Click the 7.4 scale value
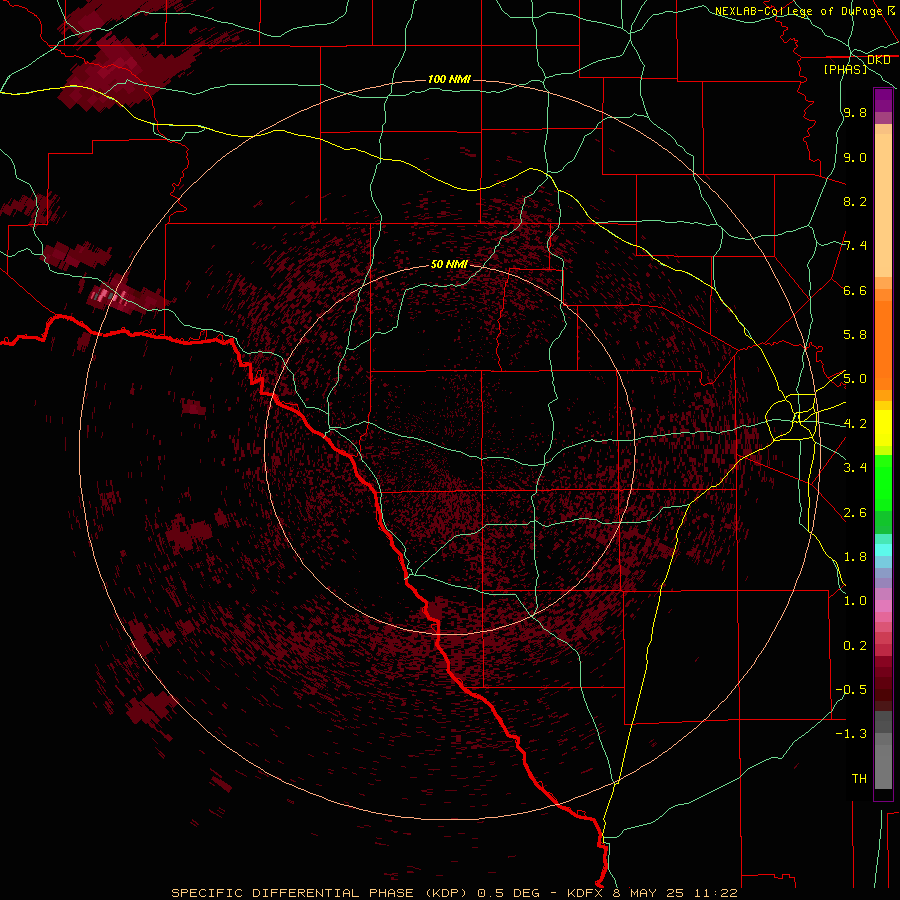 855,246
